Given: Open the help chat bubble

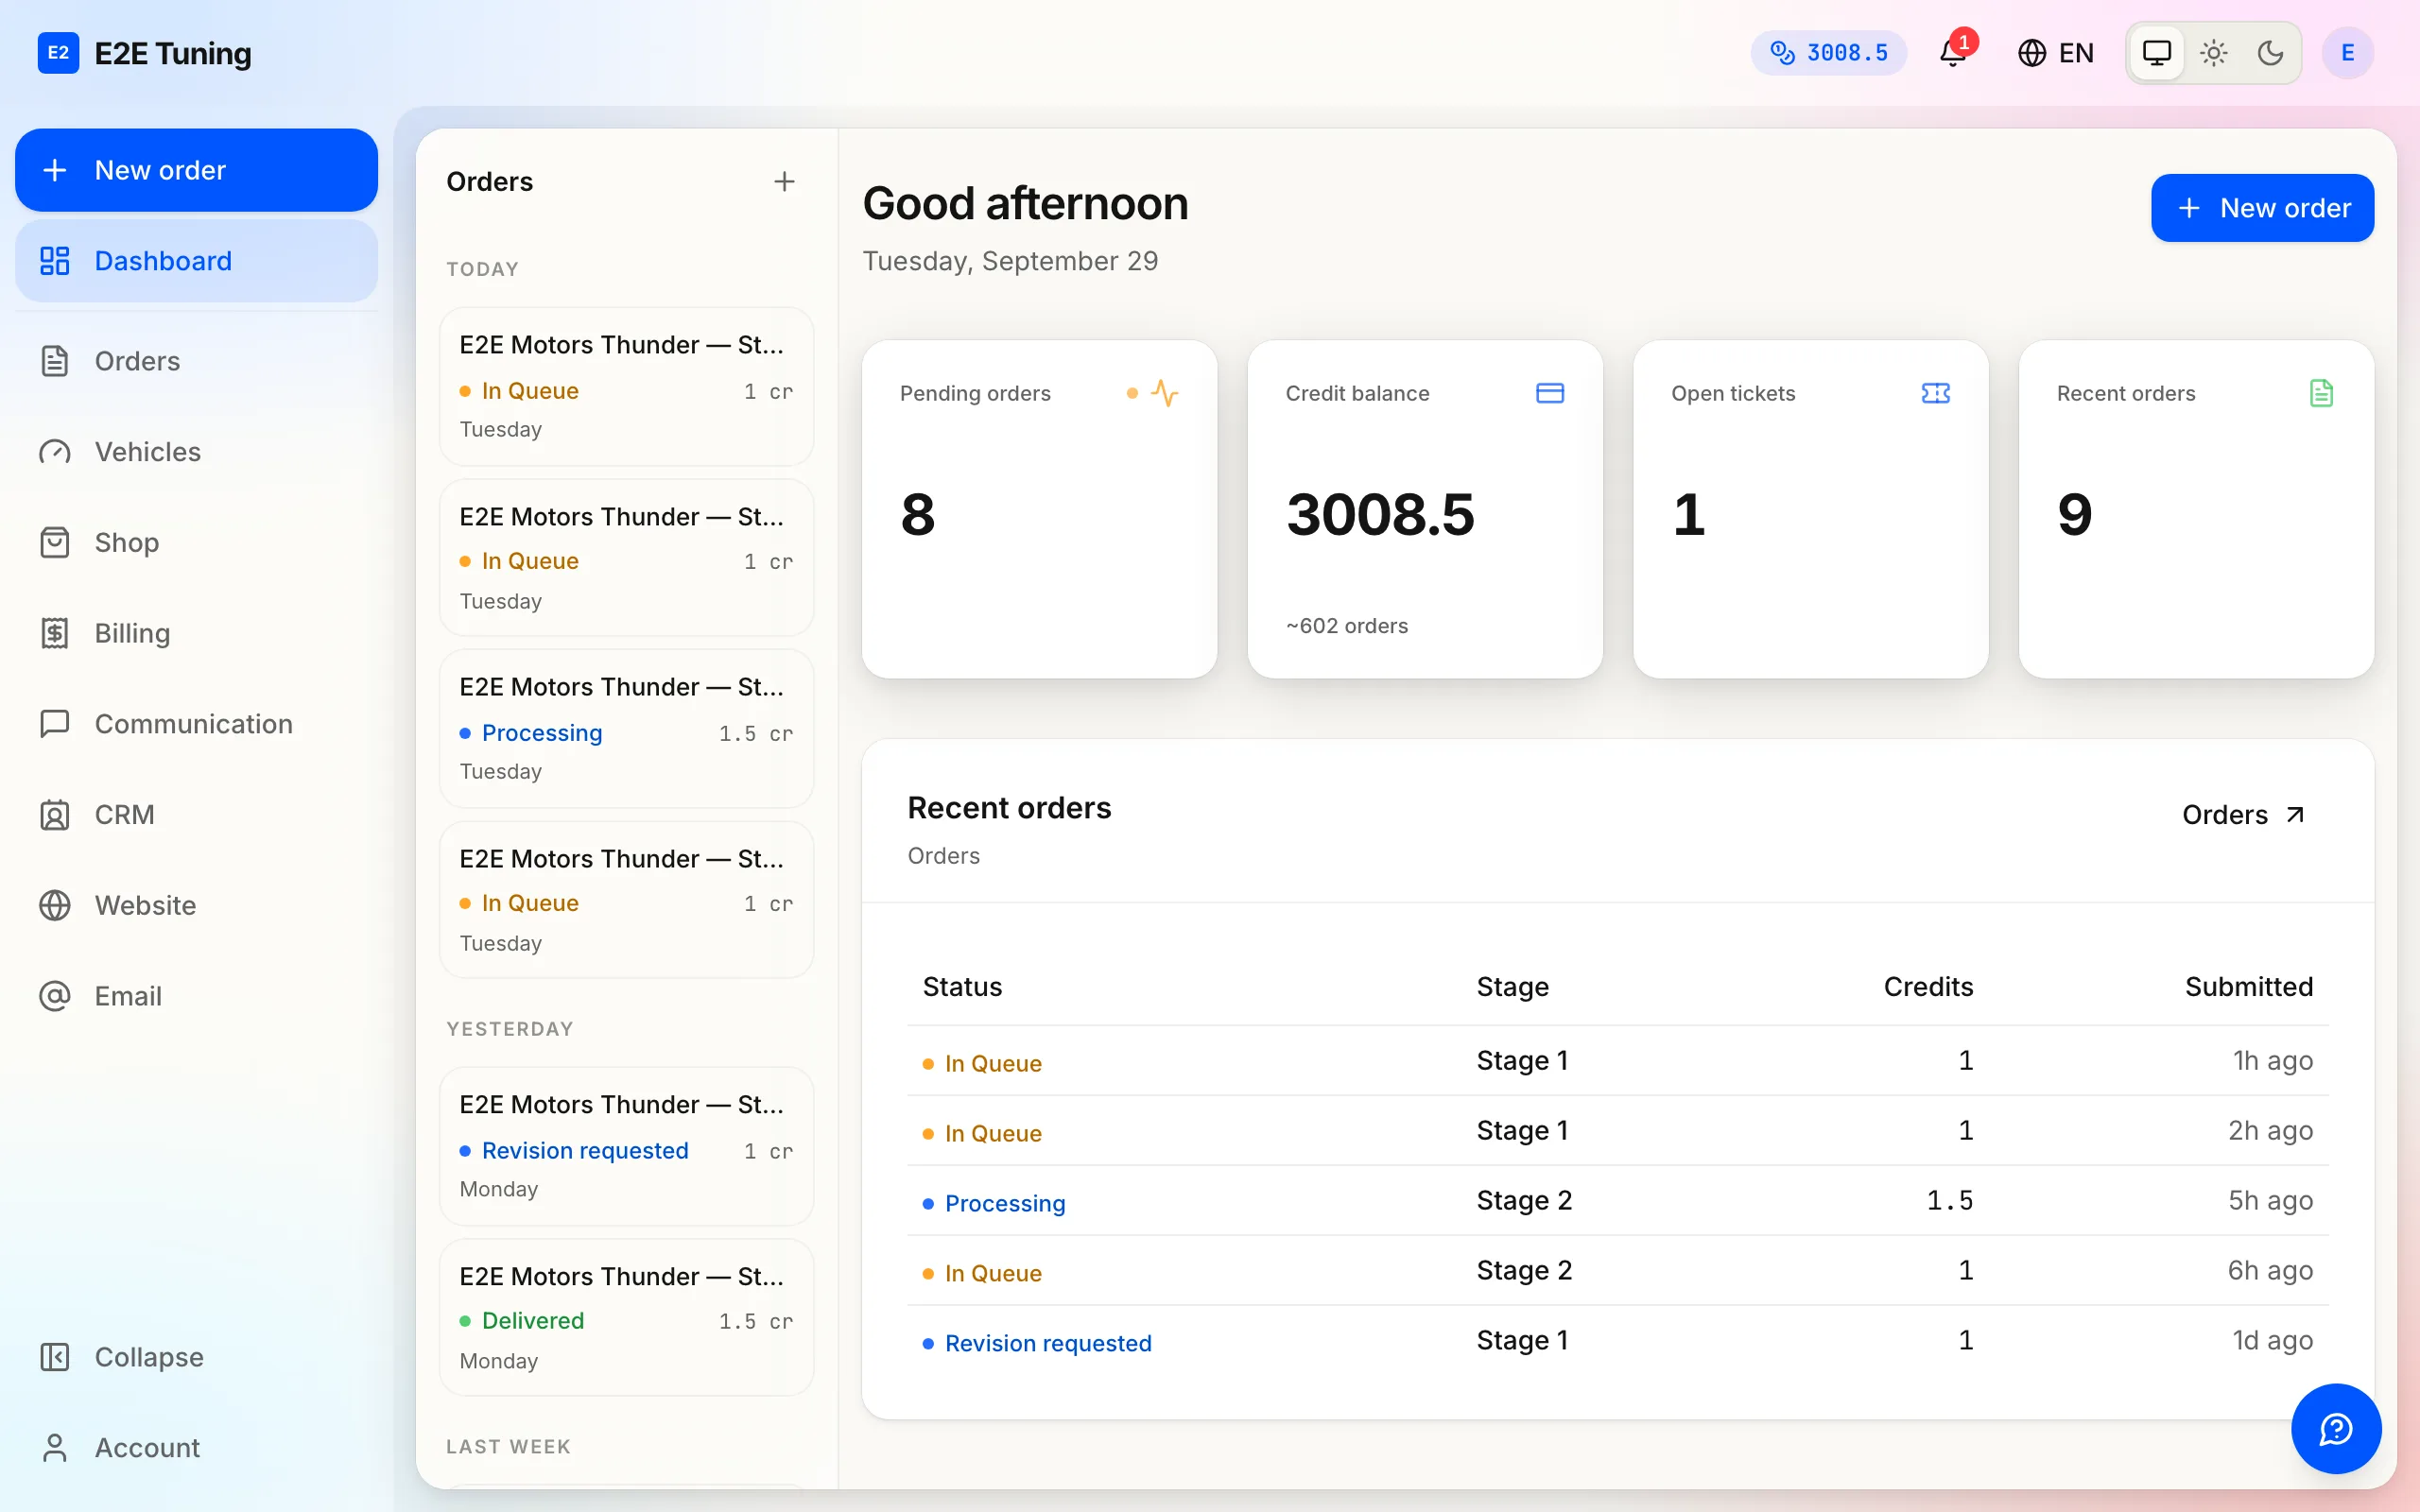Looking at the screenshot, I should [x=2336, y=1429].
